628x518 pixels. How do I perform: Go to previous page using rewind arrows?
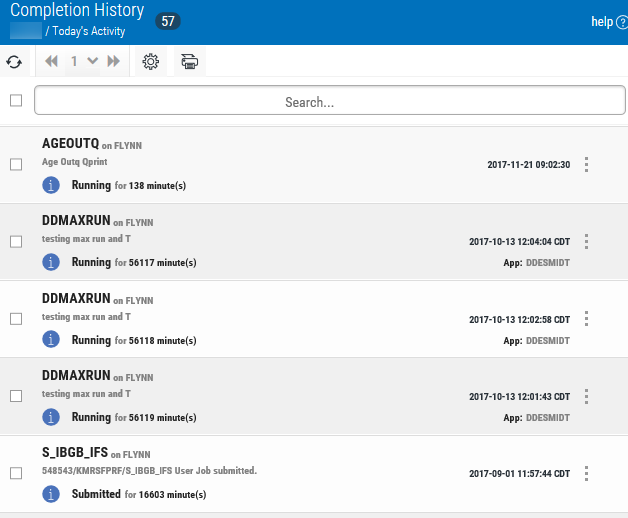51,62
